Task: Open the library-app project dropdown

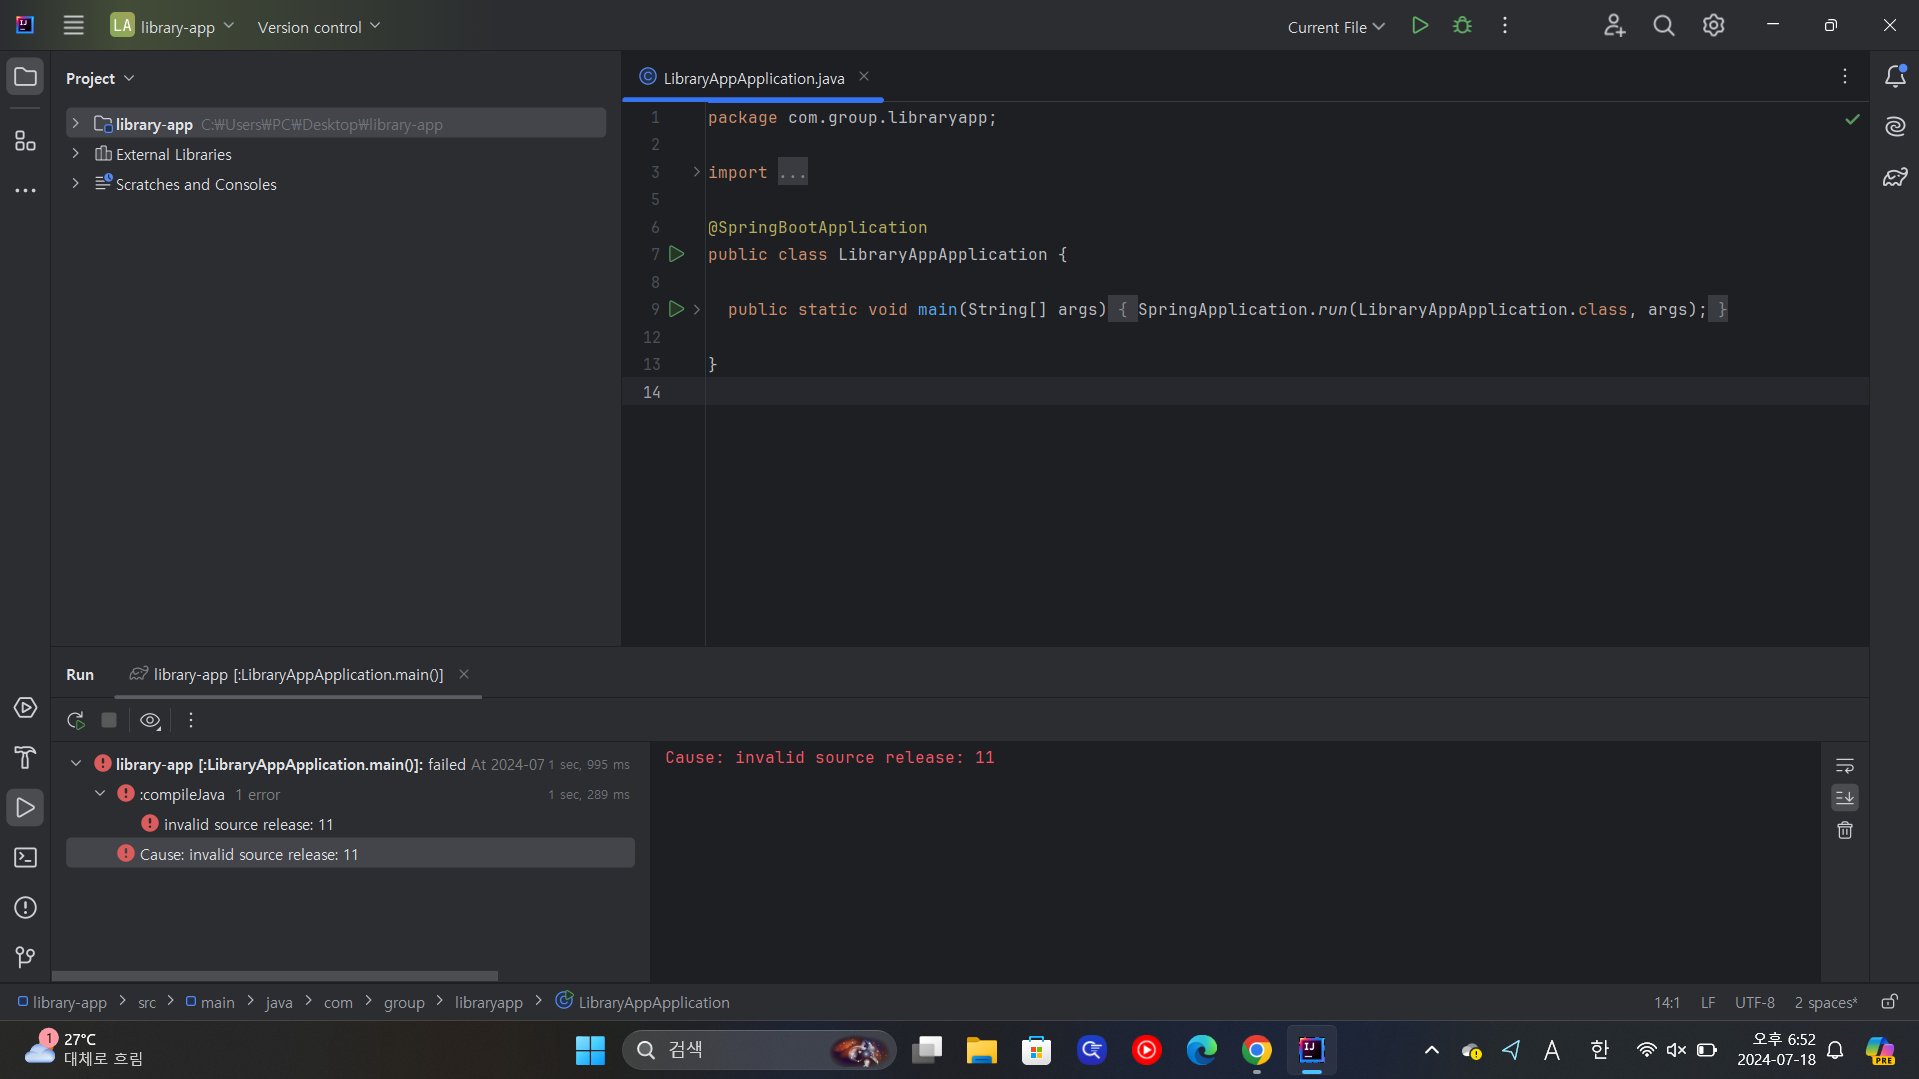Action: coord(173,26)
